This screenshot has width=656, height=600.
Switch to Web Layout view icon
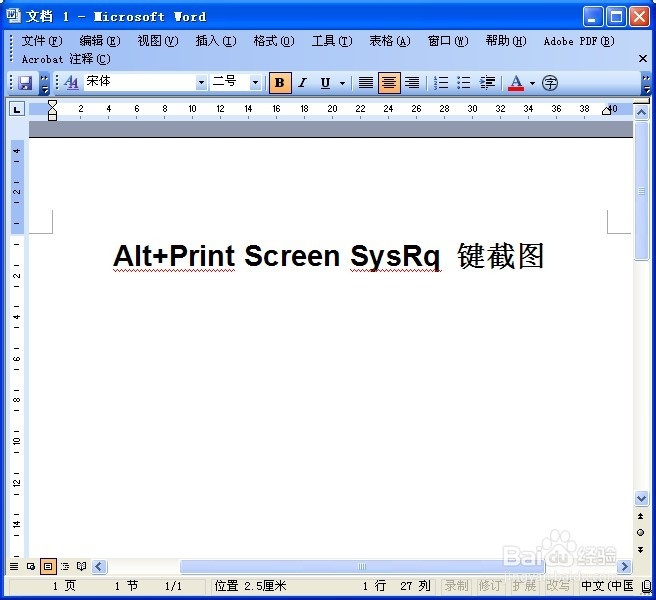[x=31, y=567]
